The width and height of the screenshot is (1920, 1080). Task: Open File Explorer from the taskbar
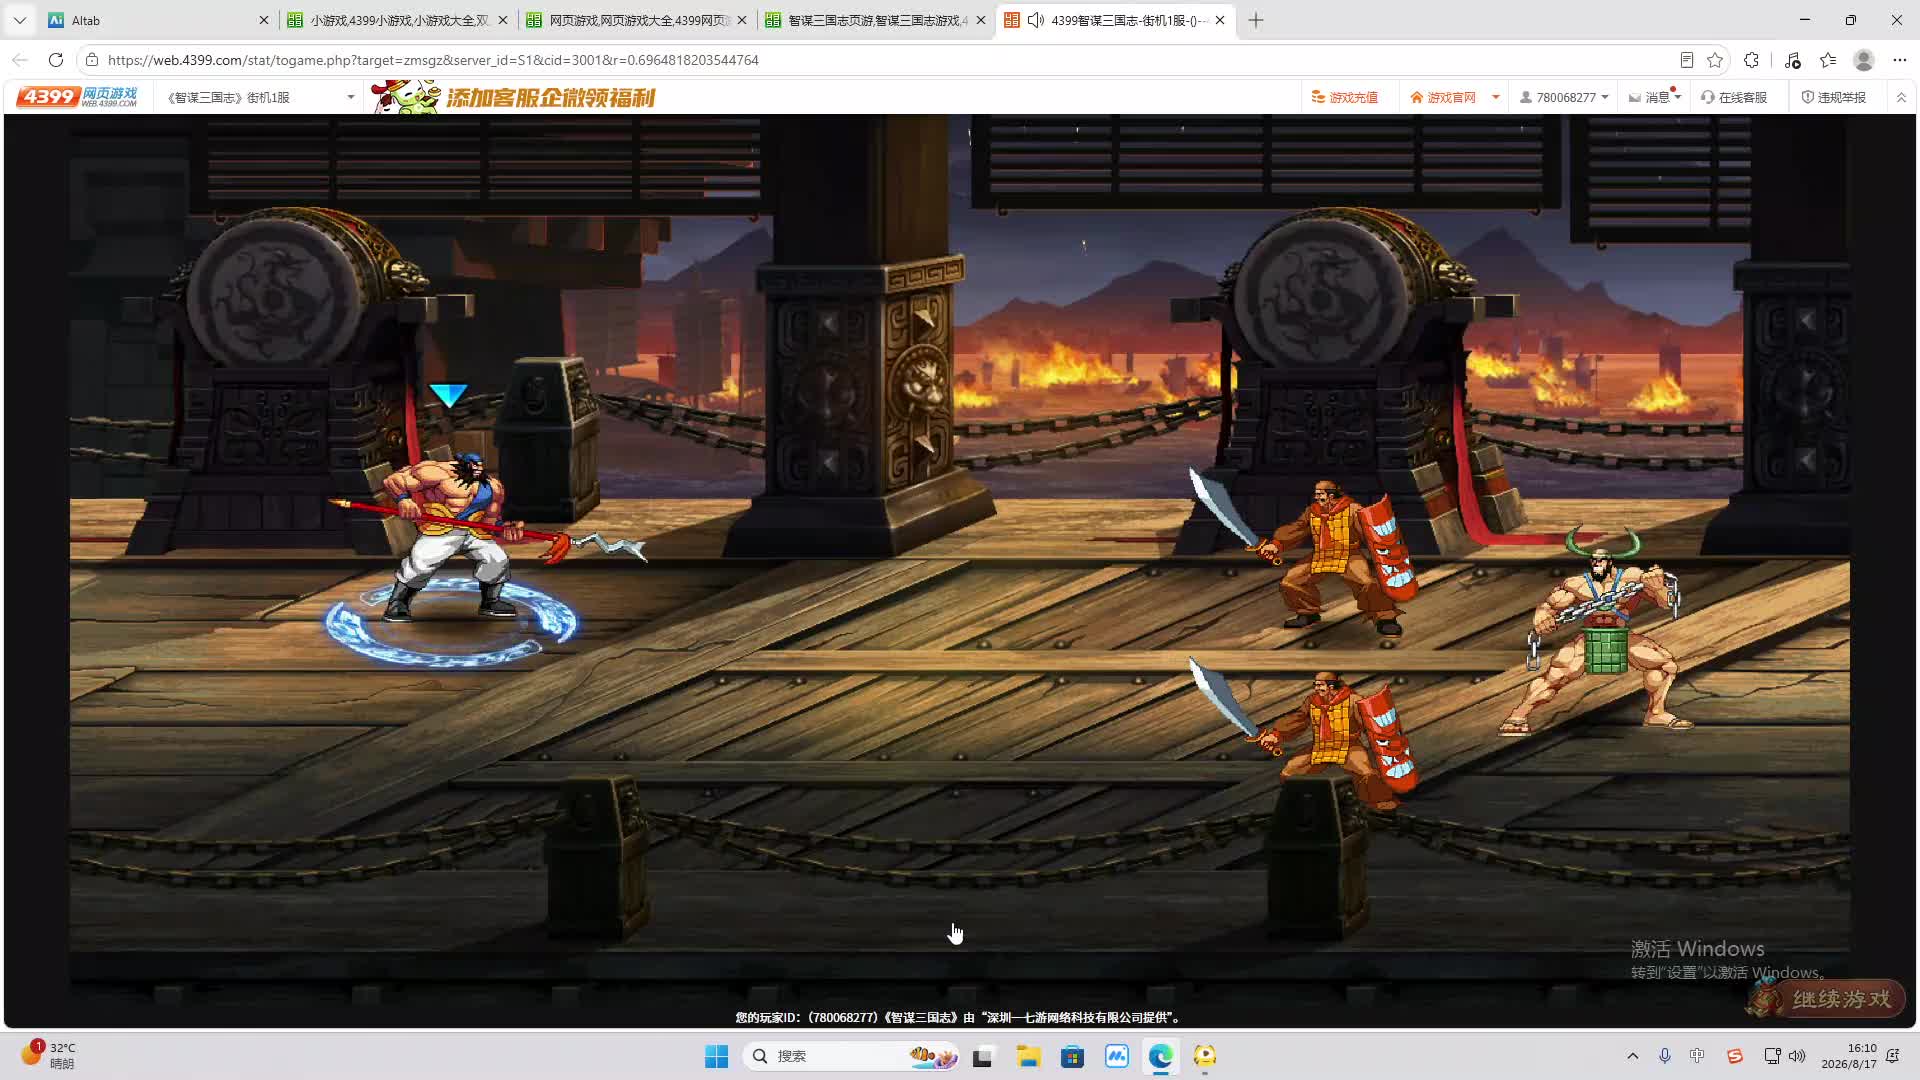(x=1028, y=1056)
